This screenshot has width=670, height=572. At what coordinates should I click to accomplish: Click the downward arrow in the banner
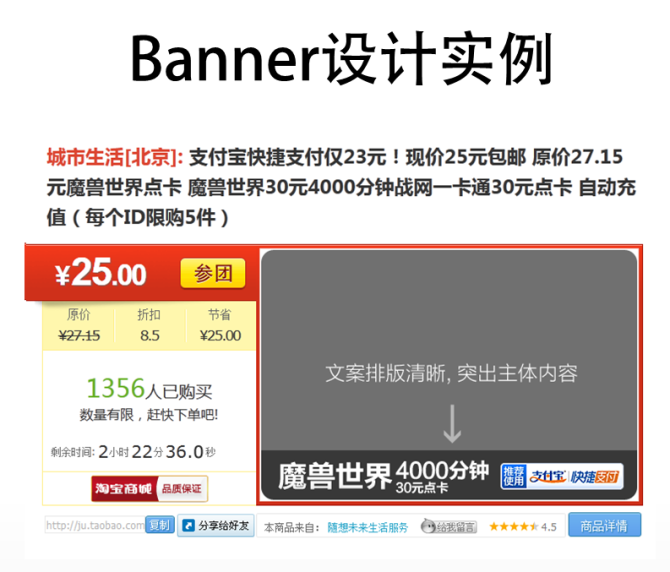[x=452, y=424]
